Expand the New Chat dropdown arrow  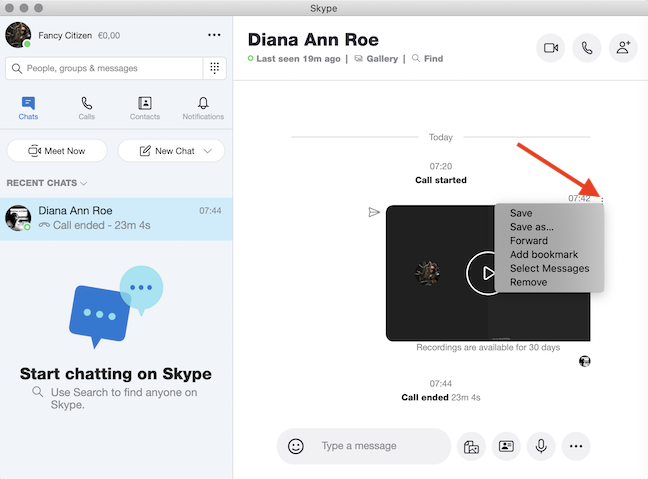pos(207,151)
